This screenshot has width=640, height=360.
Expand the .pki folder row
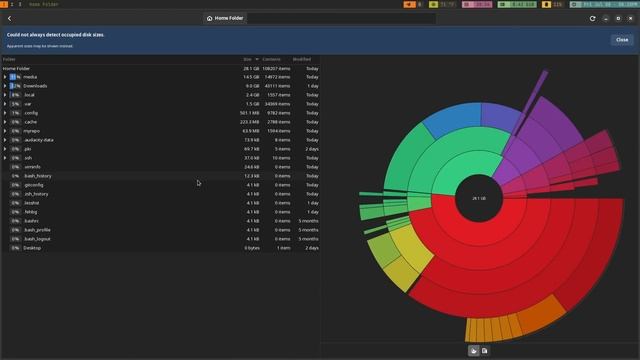5,149
